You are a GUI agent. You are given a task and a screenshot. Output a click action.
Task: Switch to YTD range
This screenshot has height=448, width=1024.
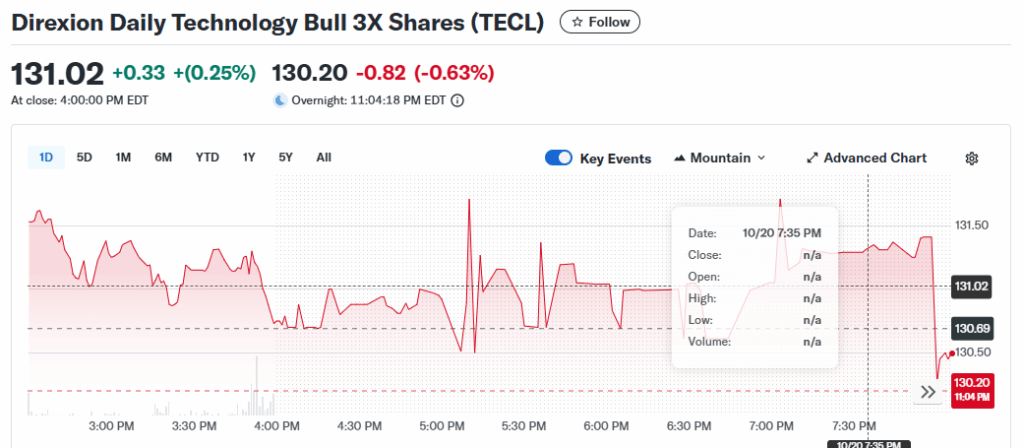point(207,157)
